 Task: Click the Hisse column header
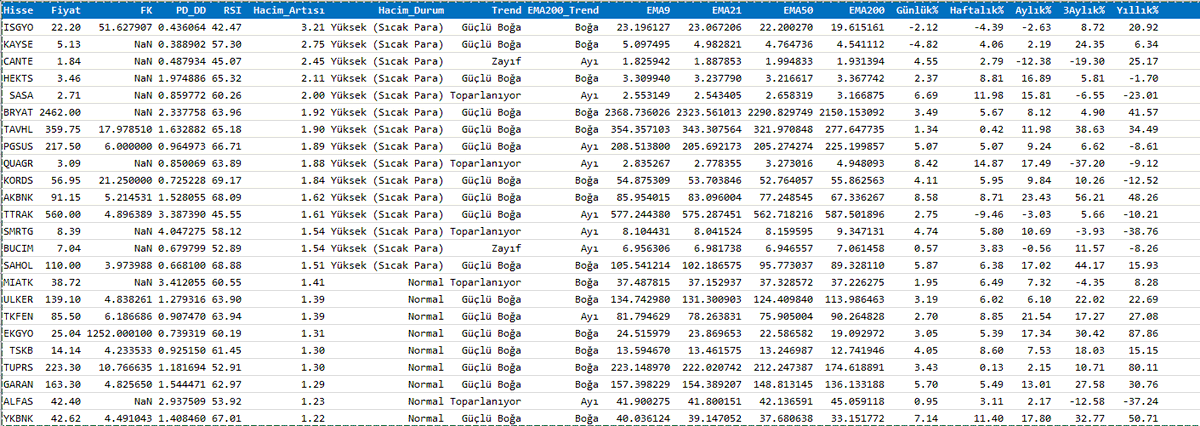(x=19, y=11)
